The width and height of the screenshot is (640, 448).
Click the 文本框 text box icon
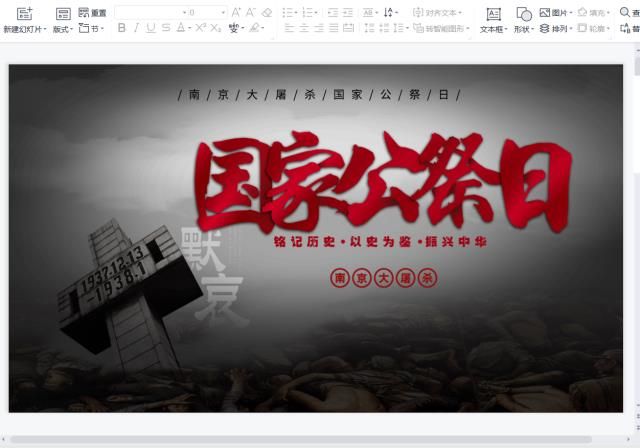(493, 15)
